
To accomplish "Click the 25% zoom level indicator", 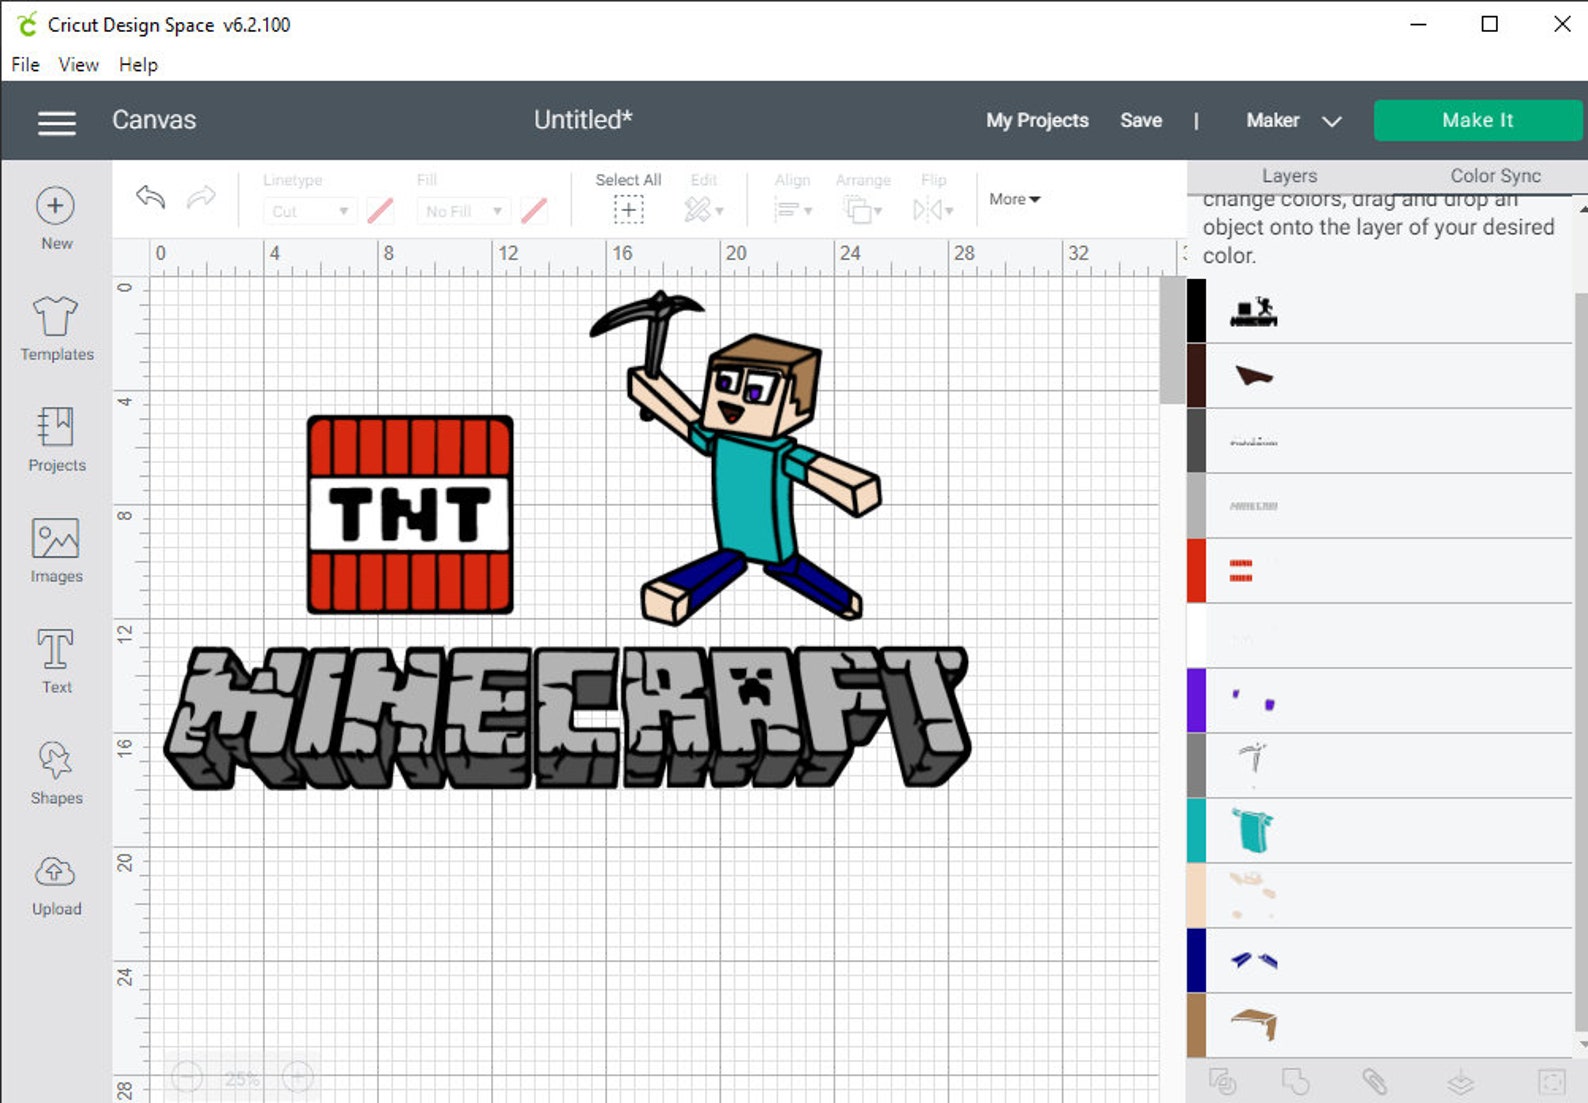I will (242, 1078).
